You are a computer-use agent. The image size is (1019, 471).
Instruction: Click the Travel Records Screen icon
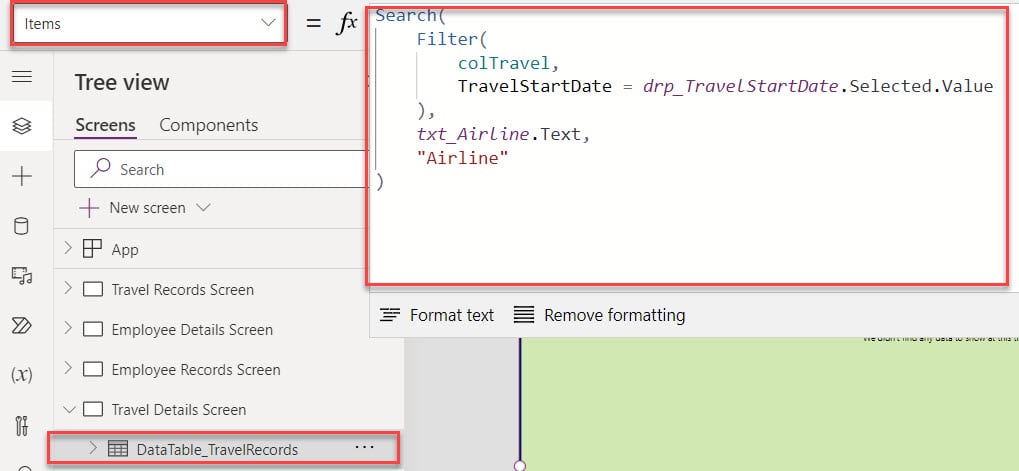coord(93,290)
